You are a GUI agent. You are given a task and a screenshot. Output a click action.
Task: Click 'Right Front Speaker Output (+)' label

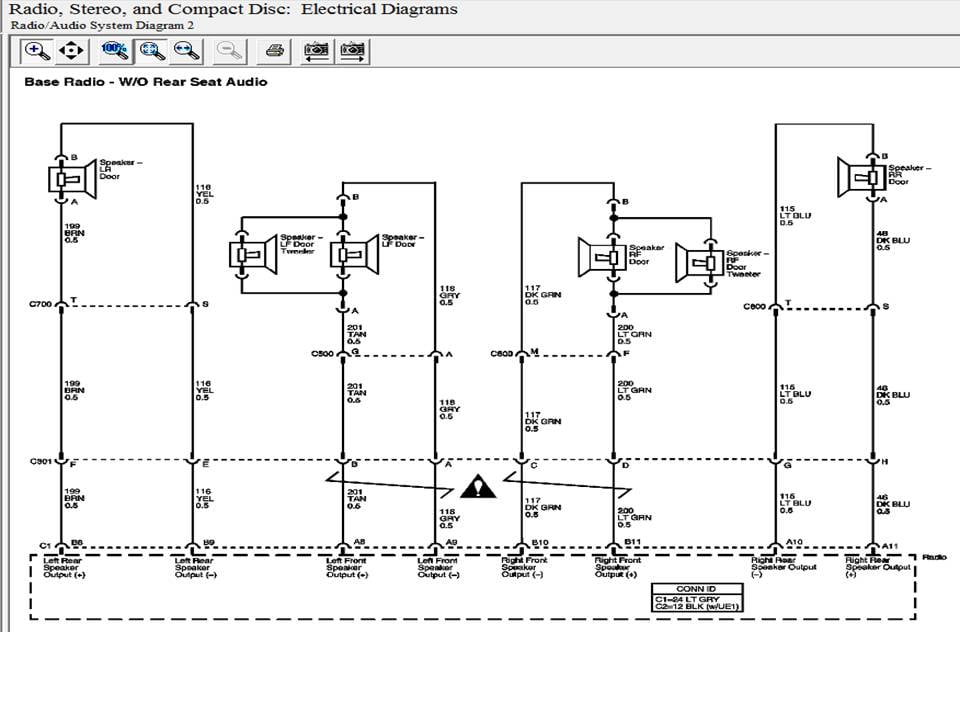(x=618, y=568)
